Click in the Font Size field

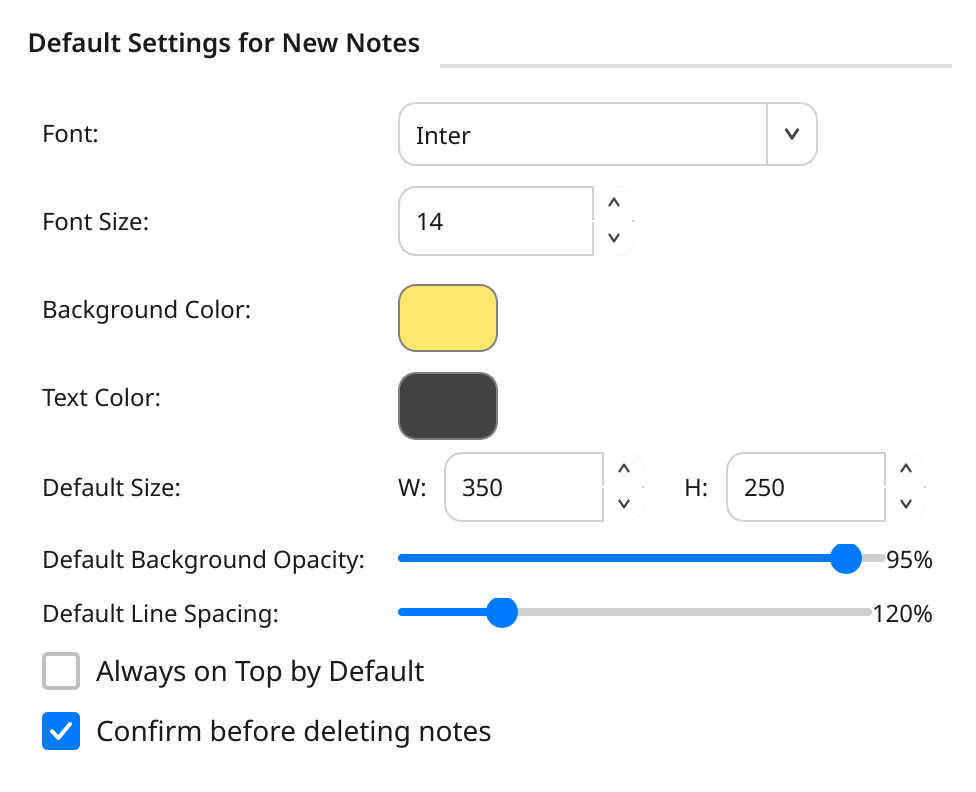point(496,221)
